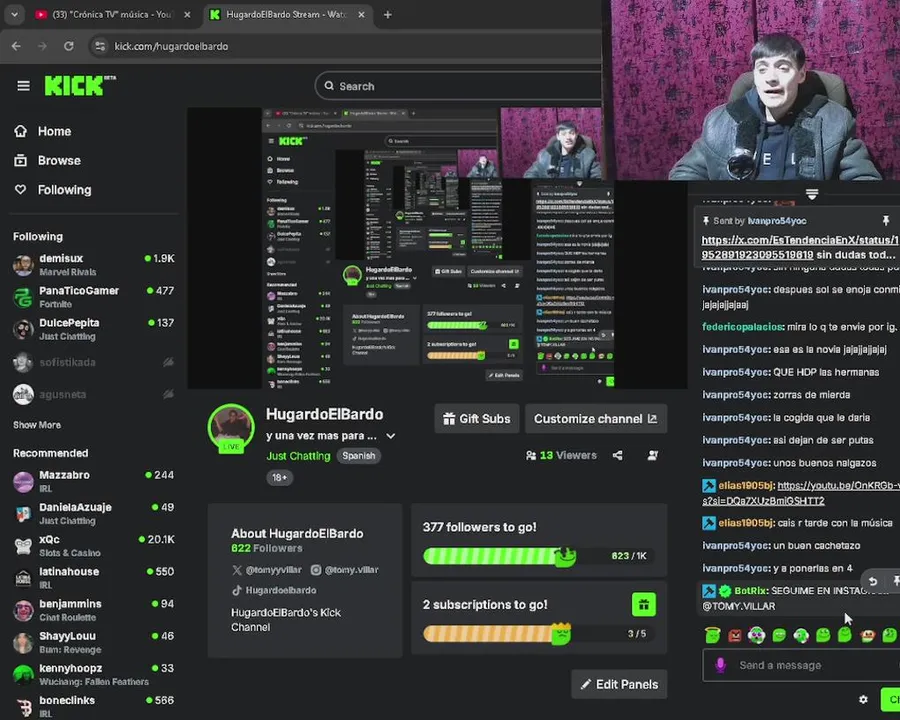Open the pinned x.com link
The width and height of the screenshot is (900, 720).
click(800, 247)
